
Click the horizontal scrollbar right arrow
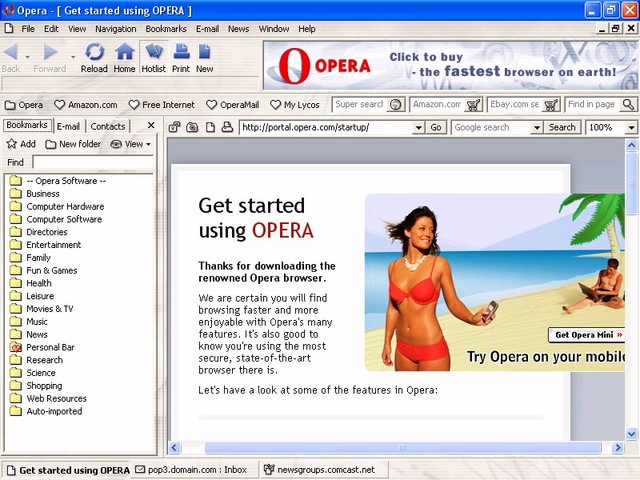coord(618,448)
